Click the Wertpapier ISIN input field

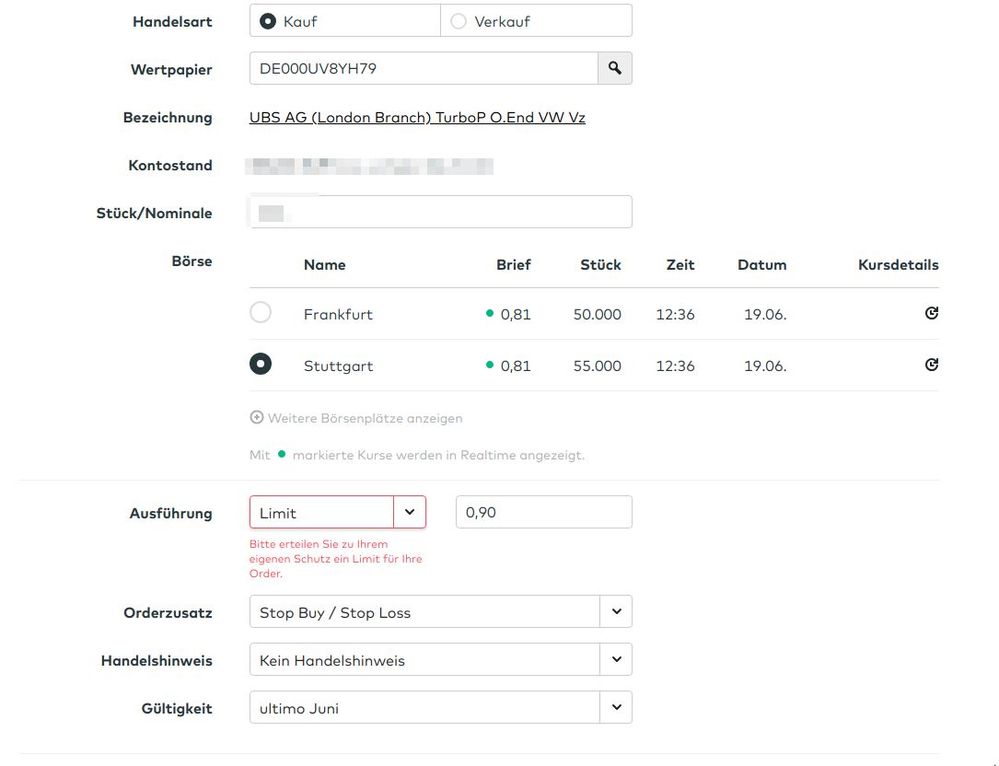tap(423, 68)
